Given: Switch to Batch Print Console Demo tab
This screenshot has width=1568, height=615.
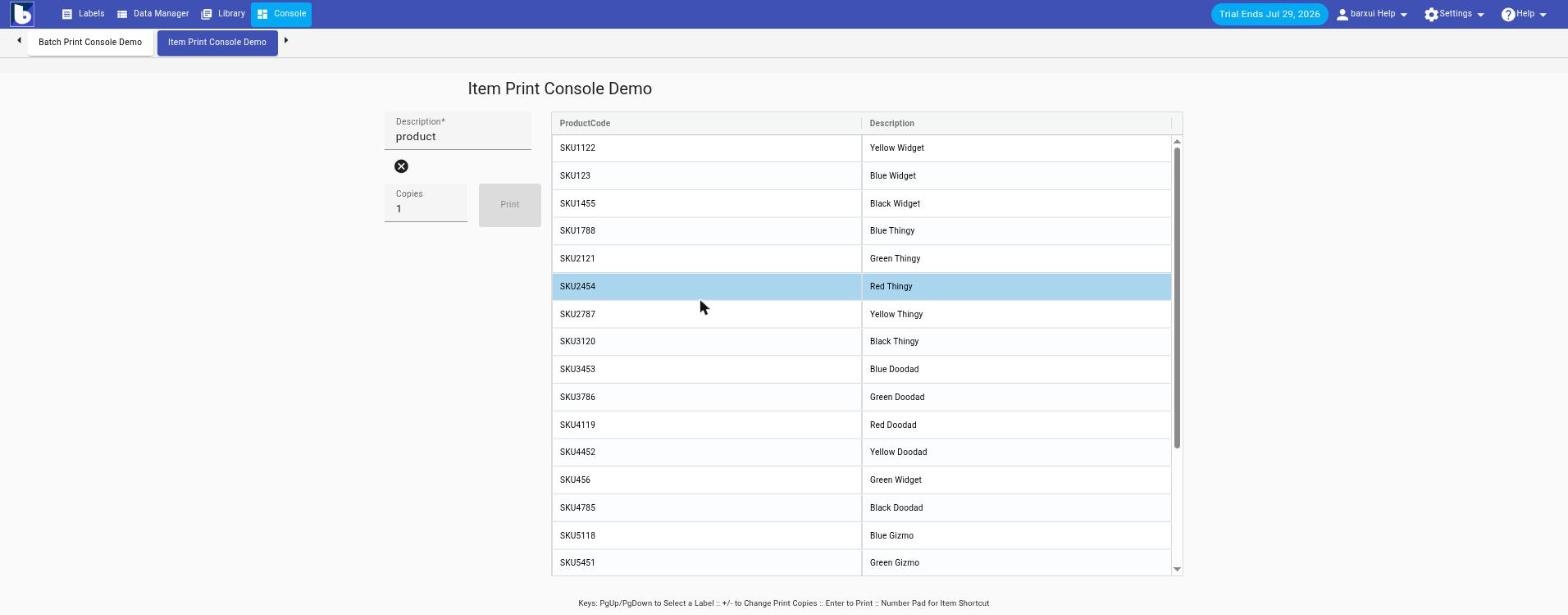Looking at the screenshot, I should pyautogui.click(x=90, y=42).
